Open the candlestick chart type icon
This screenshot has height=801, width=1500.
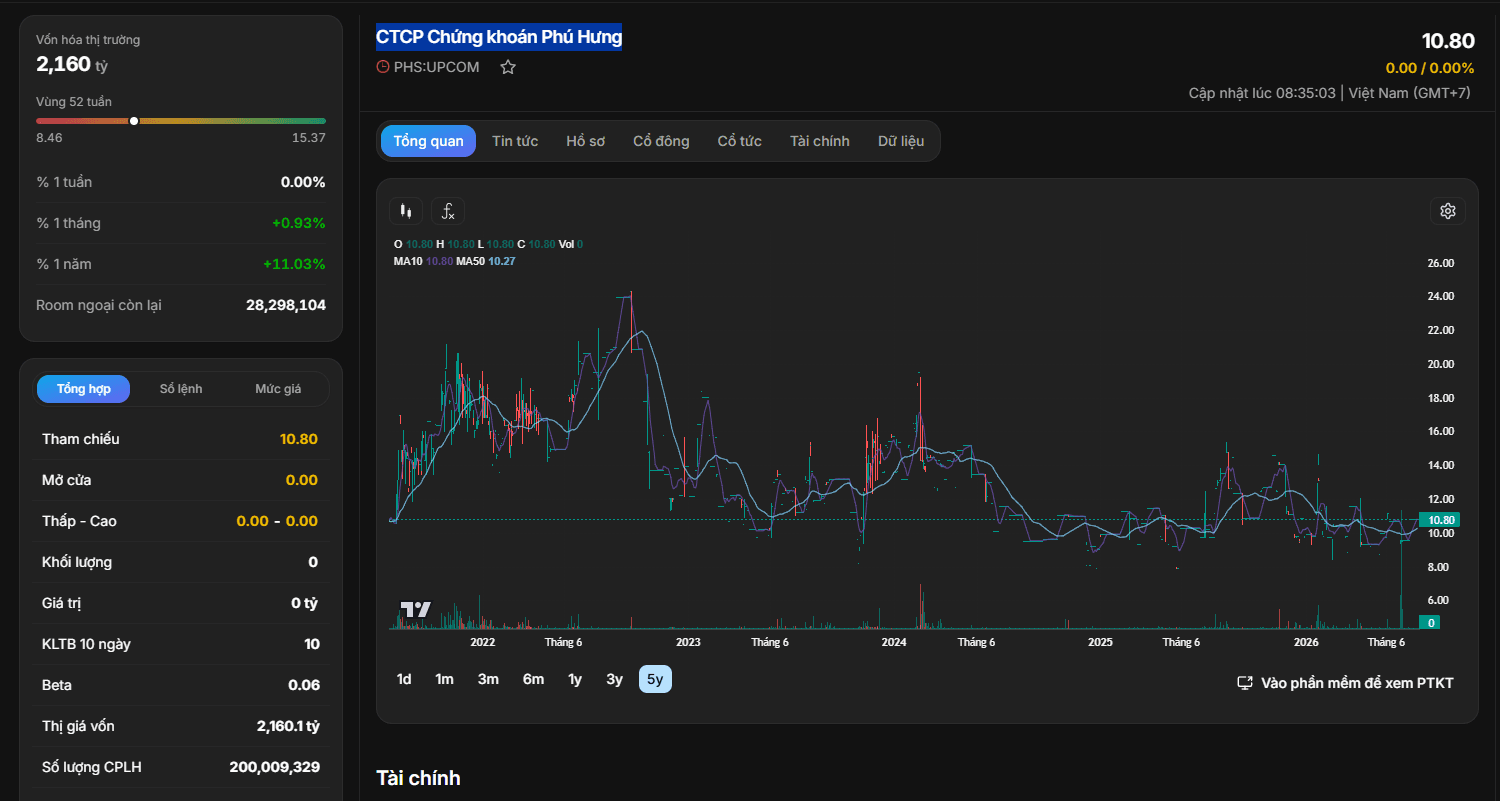[x=405, y=211]
